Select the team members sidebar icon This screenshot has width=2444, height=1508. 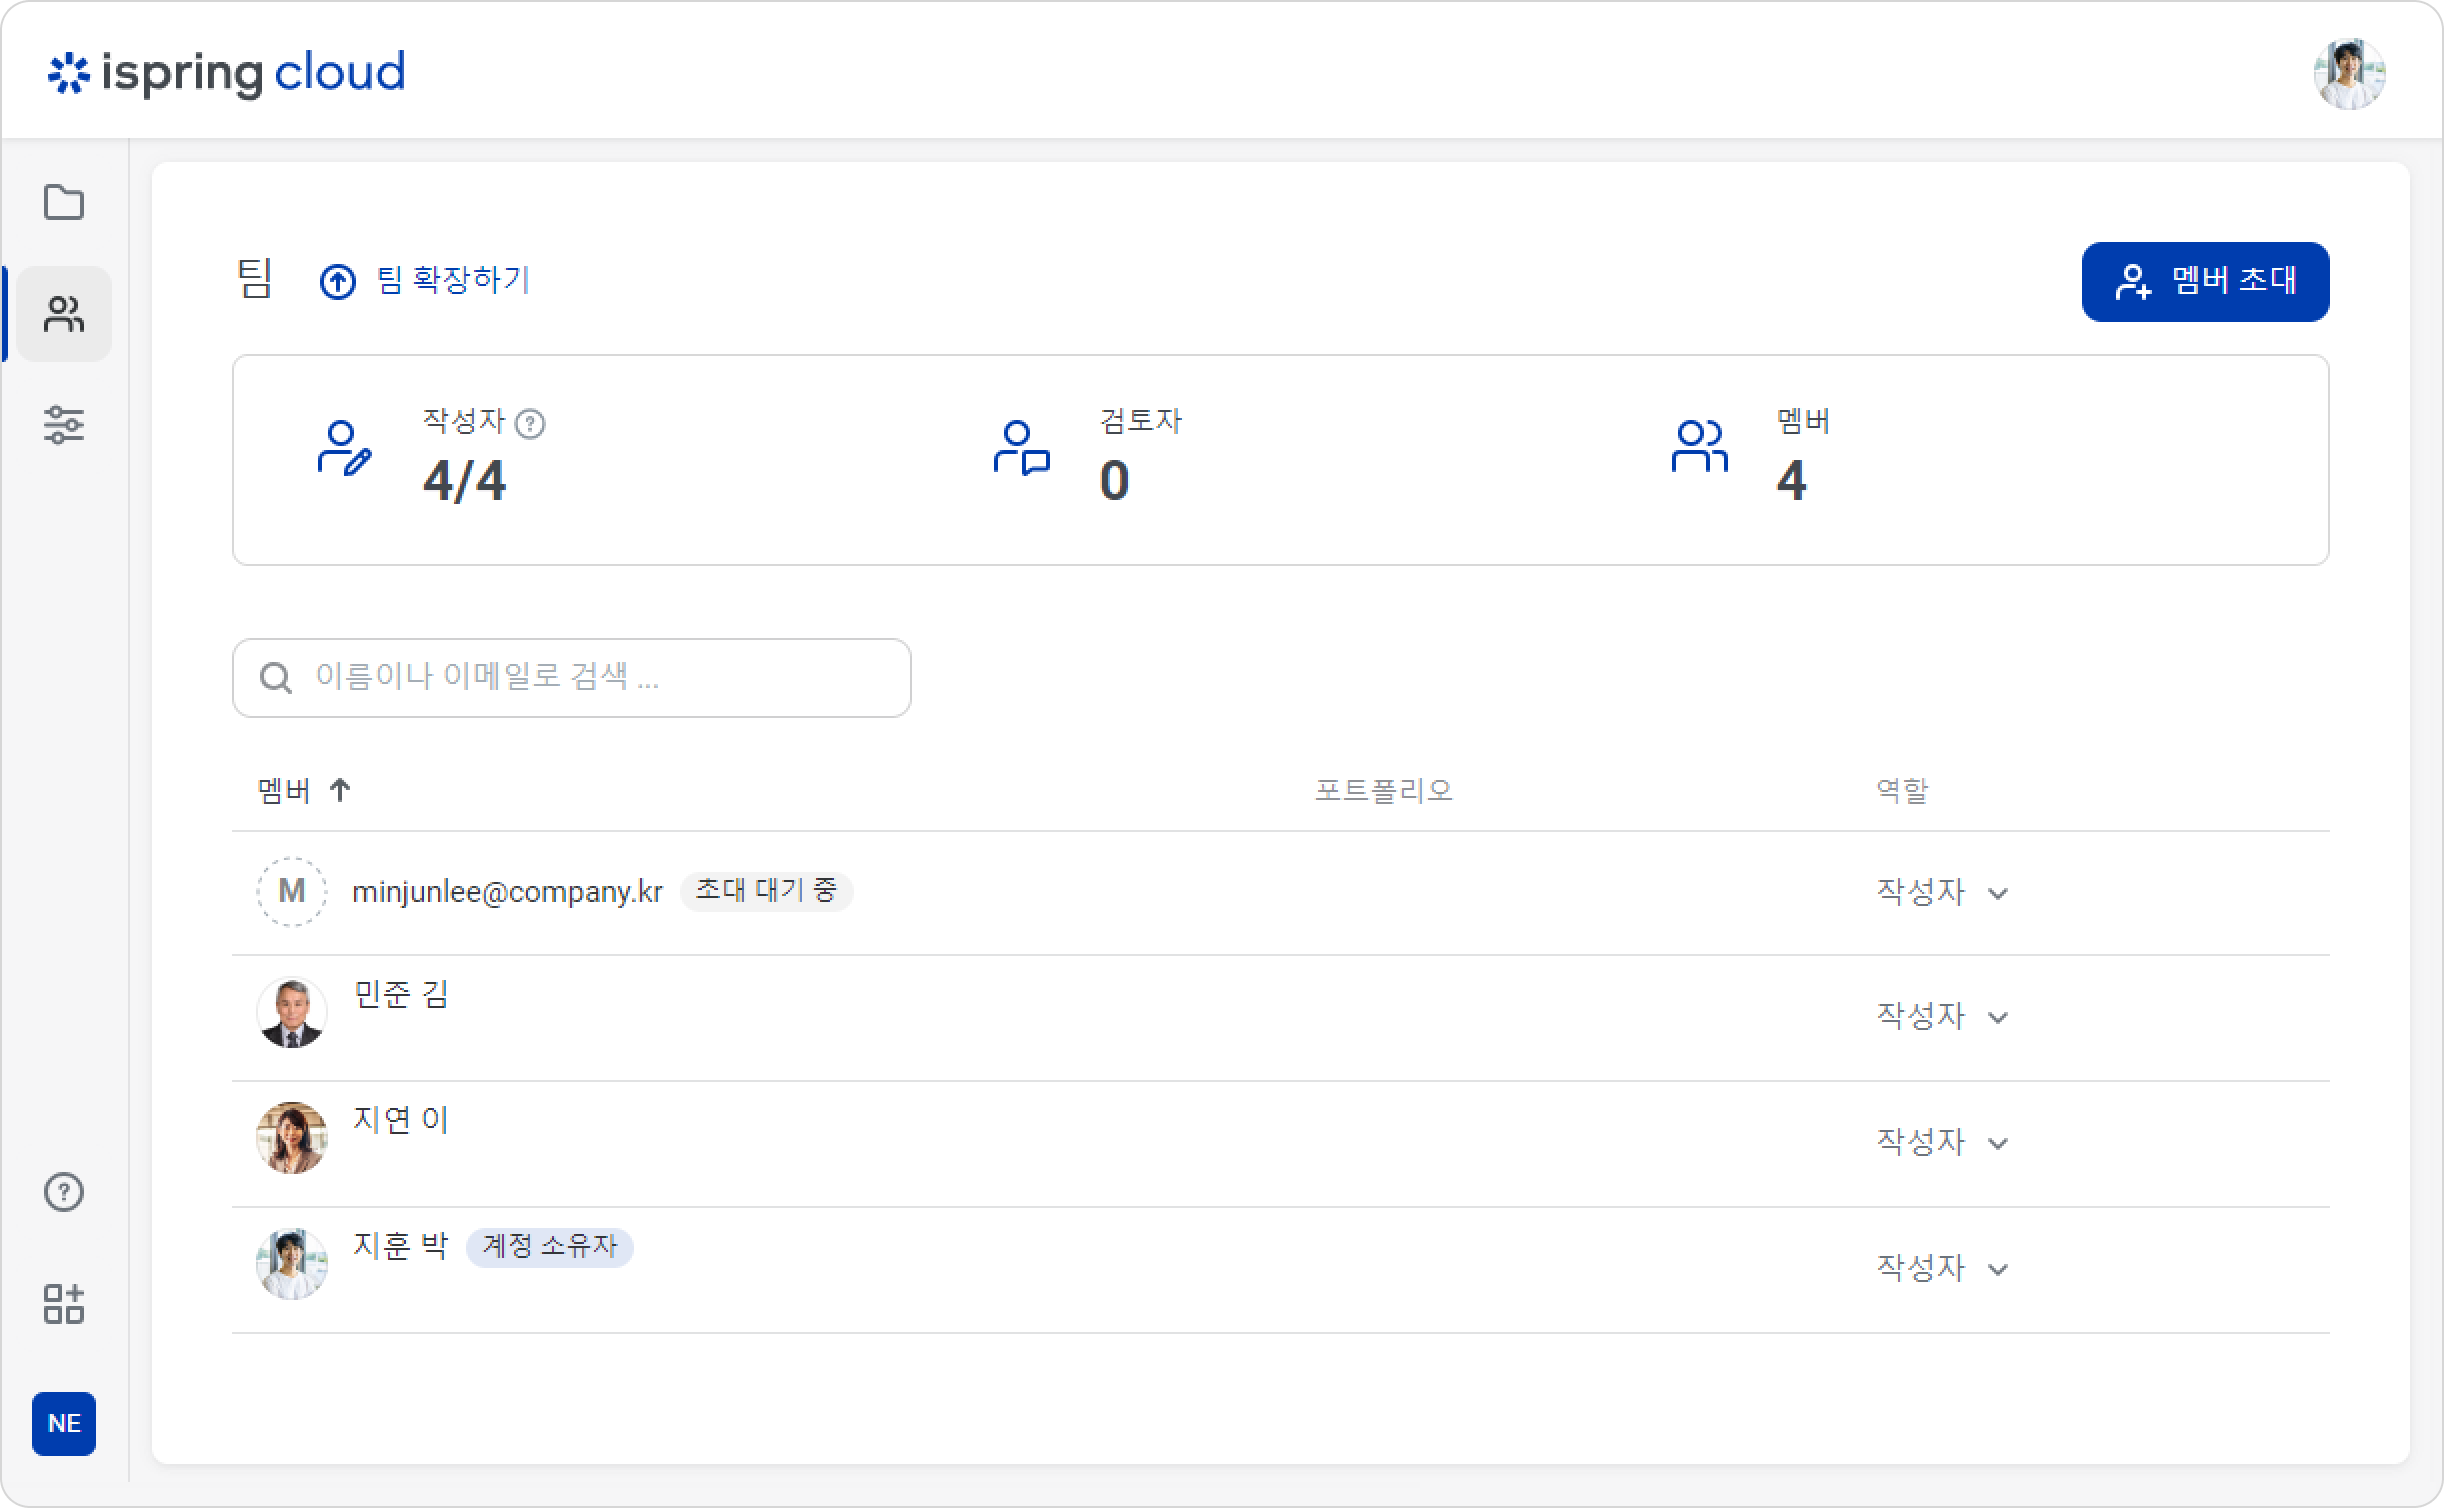(x=64, y=314)
